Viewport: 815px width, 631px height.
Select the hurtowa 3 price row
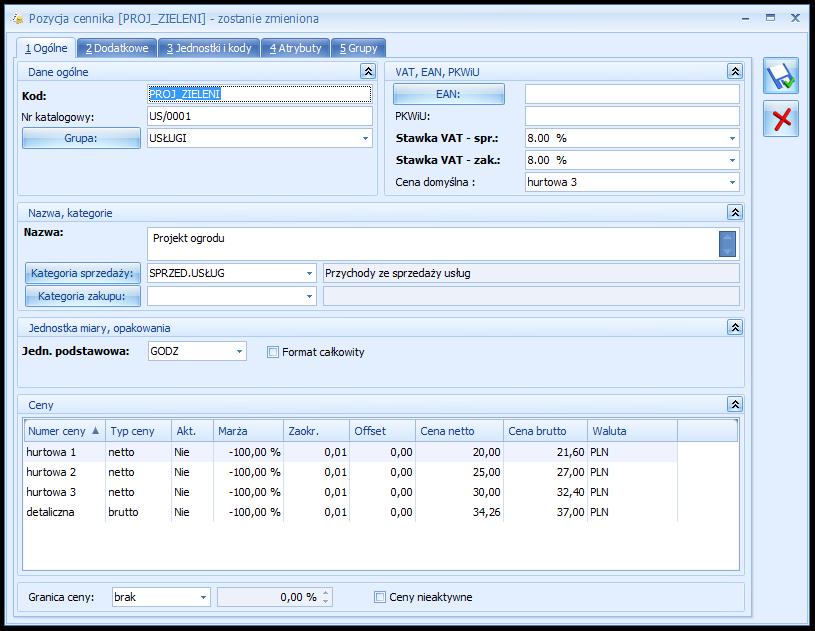click(351, 492)
